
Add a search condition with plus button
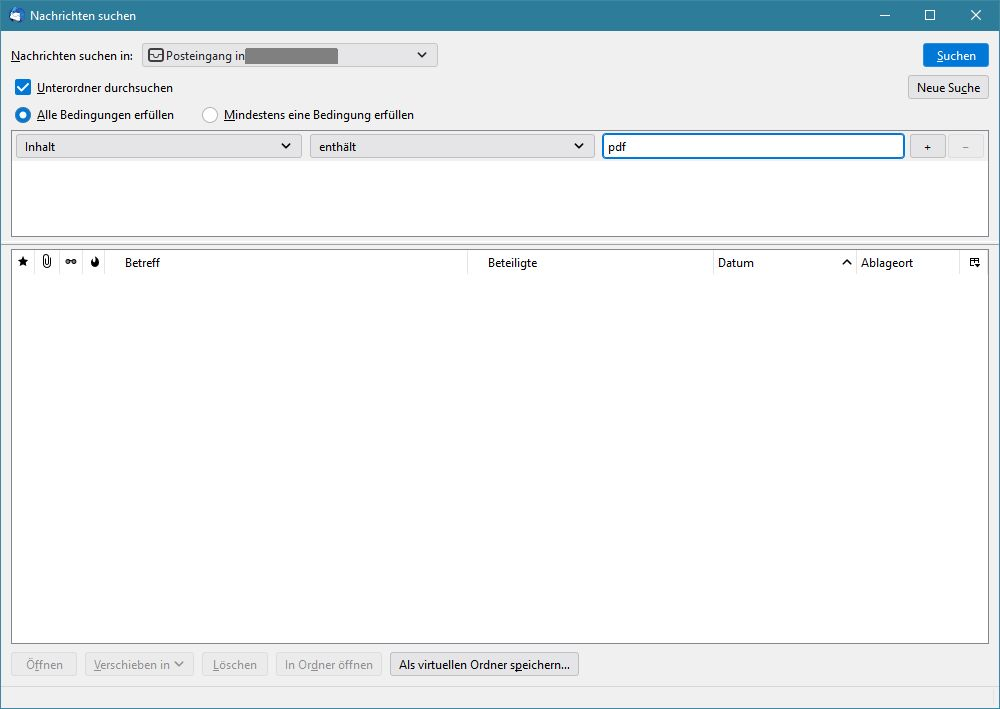coord(927,147)
